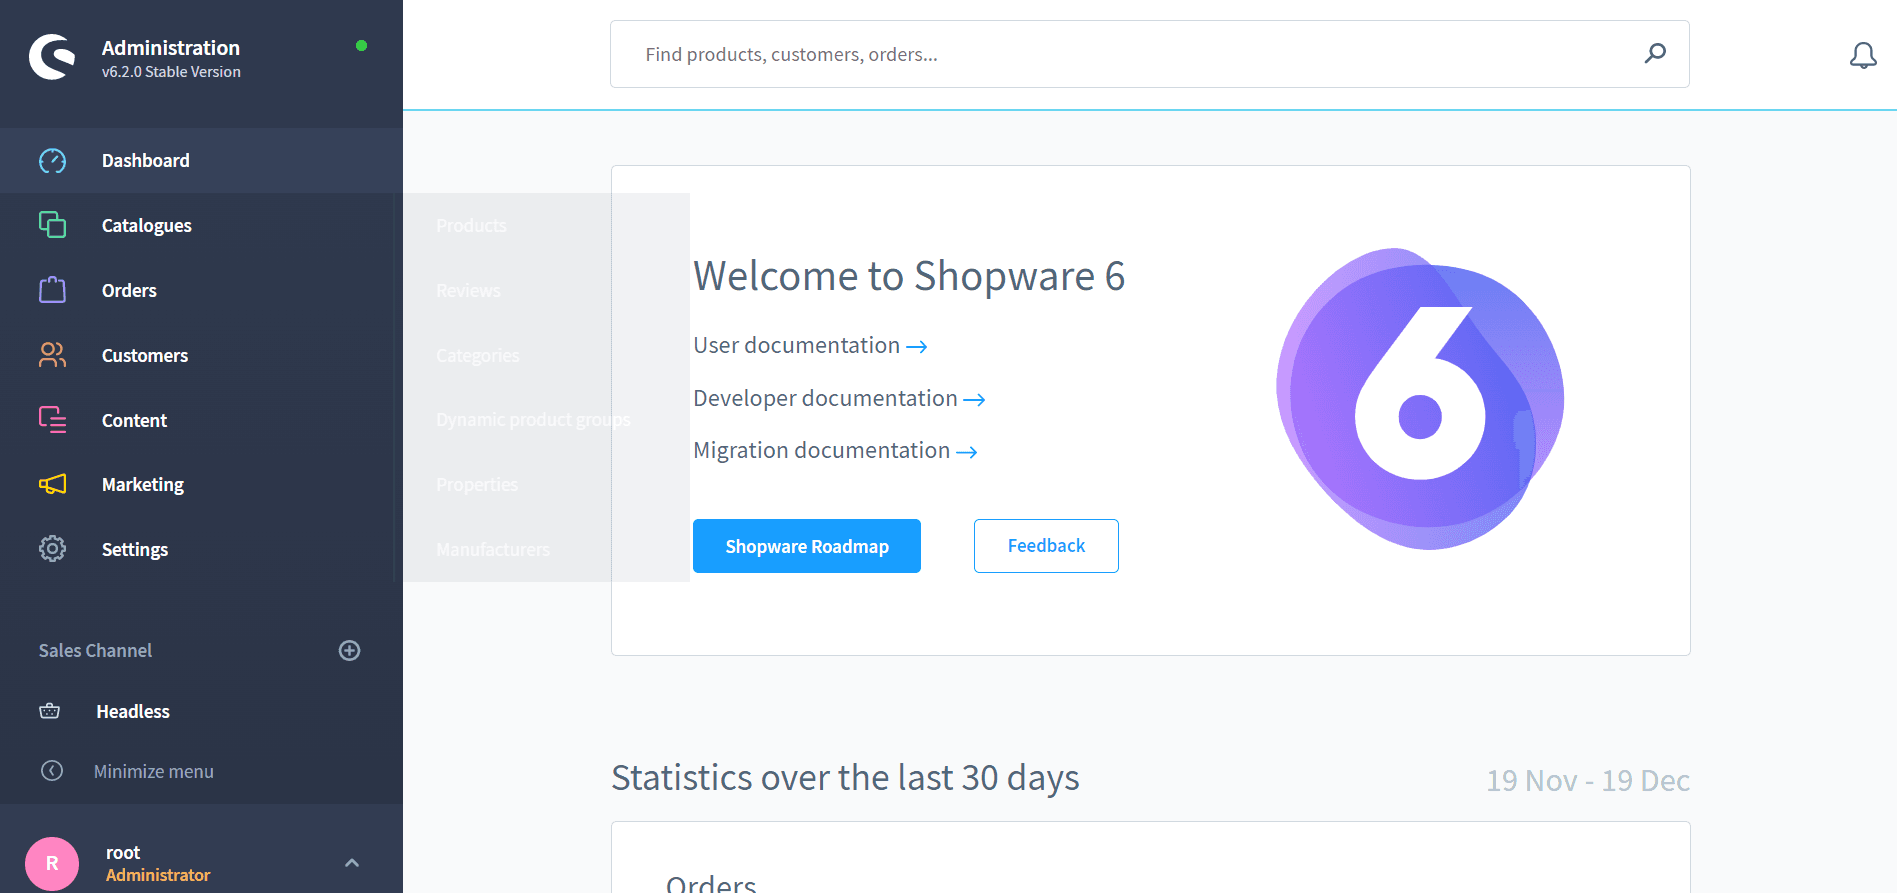Click the 19 Nov - 19 Dec date range

click(x=1588, y=780)
